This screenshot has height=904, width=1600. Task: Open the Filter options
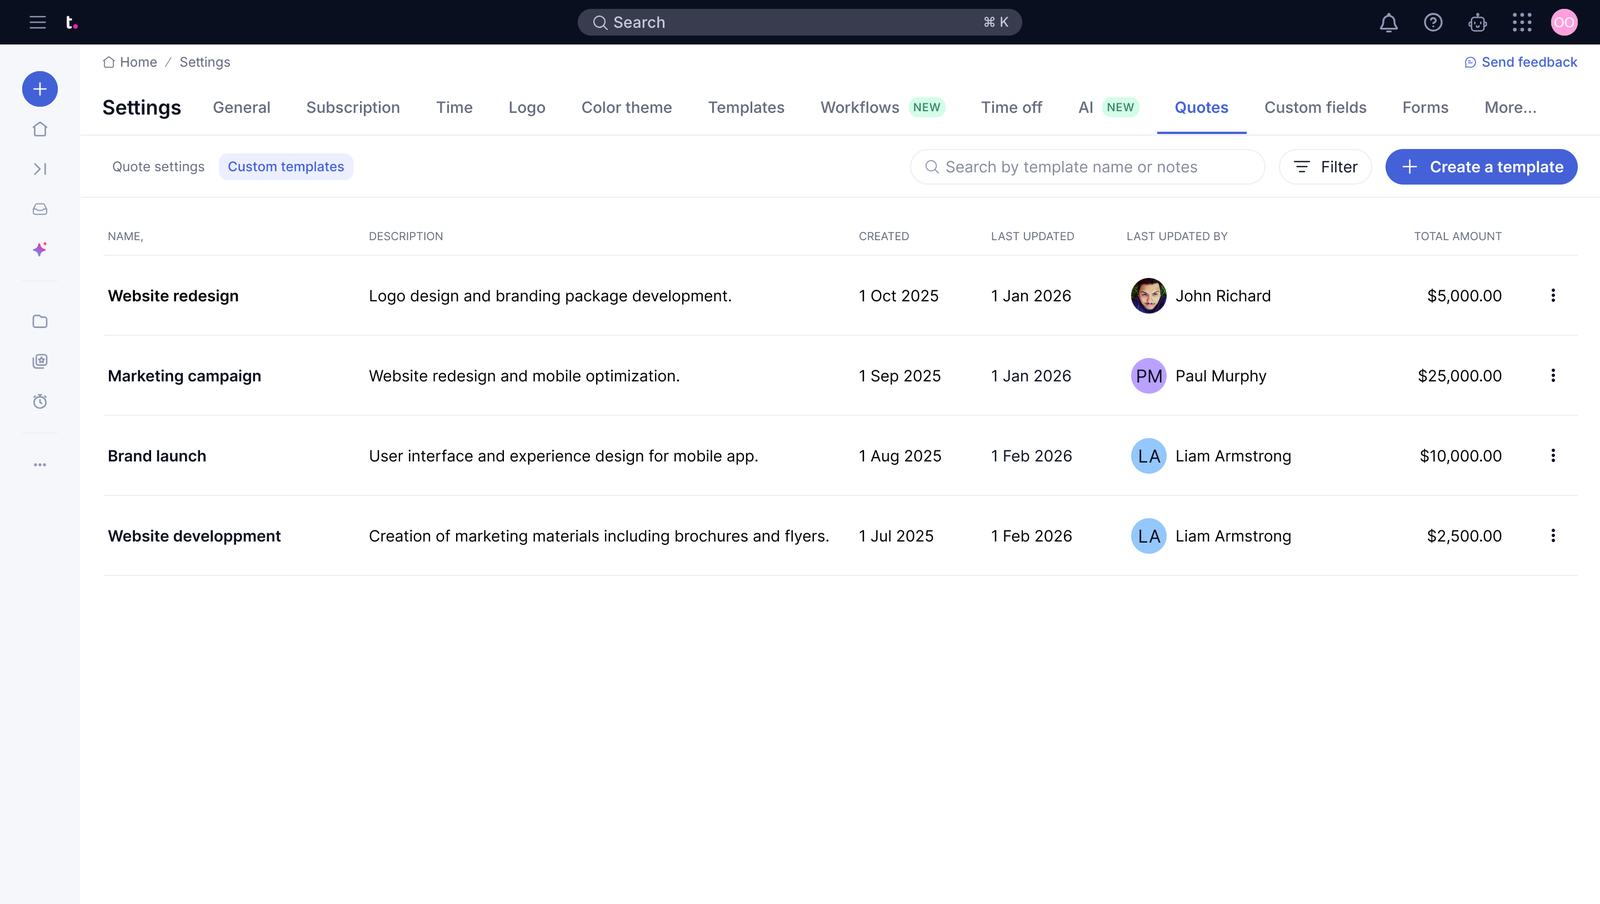(1325, 167)
